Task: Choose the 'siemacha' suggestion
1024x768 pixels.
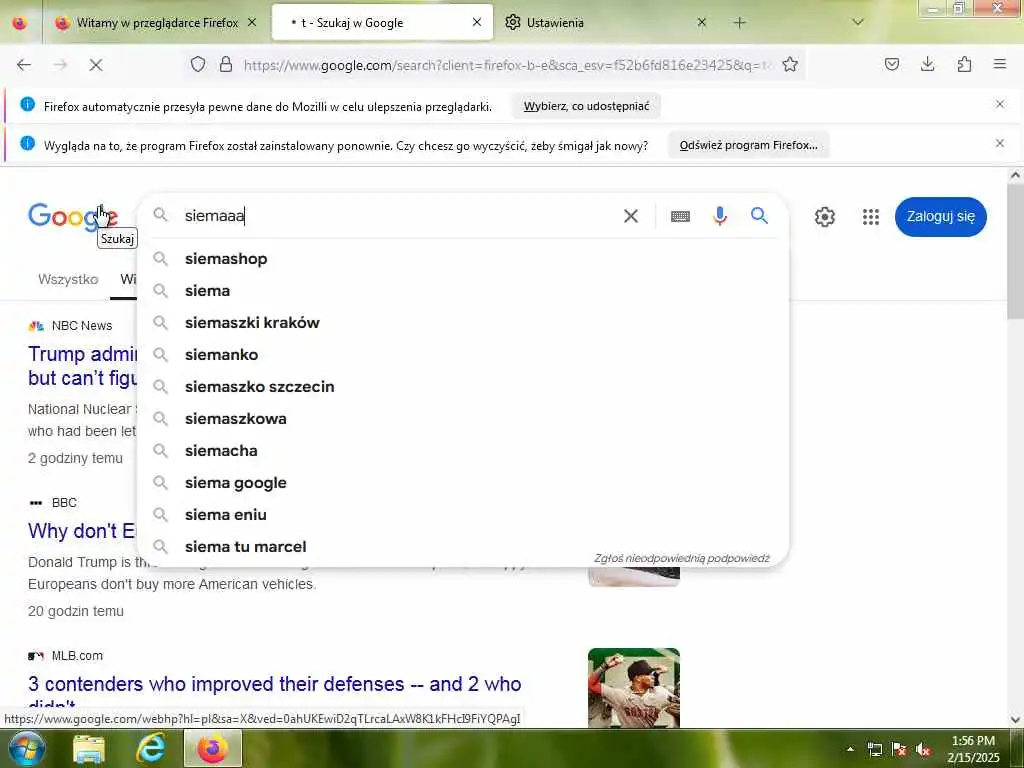Action: (x=464, y=451)
